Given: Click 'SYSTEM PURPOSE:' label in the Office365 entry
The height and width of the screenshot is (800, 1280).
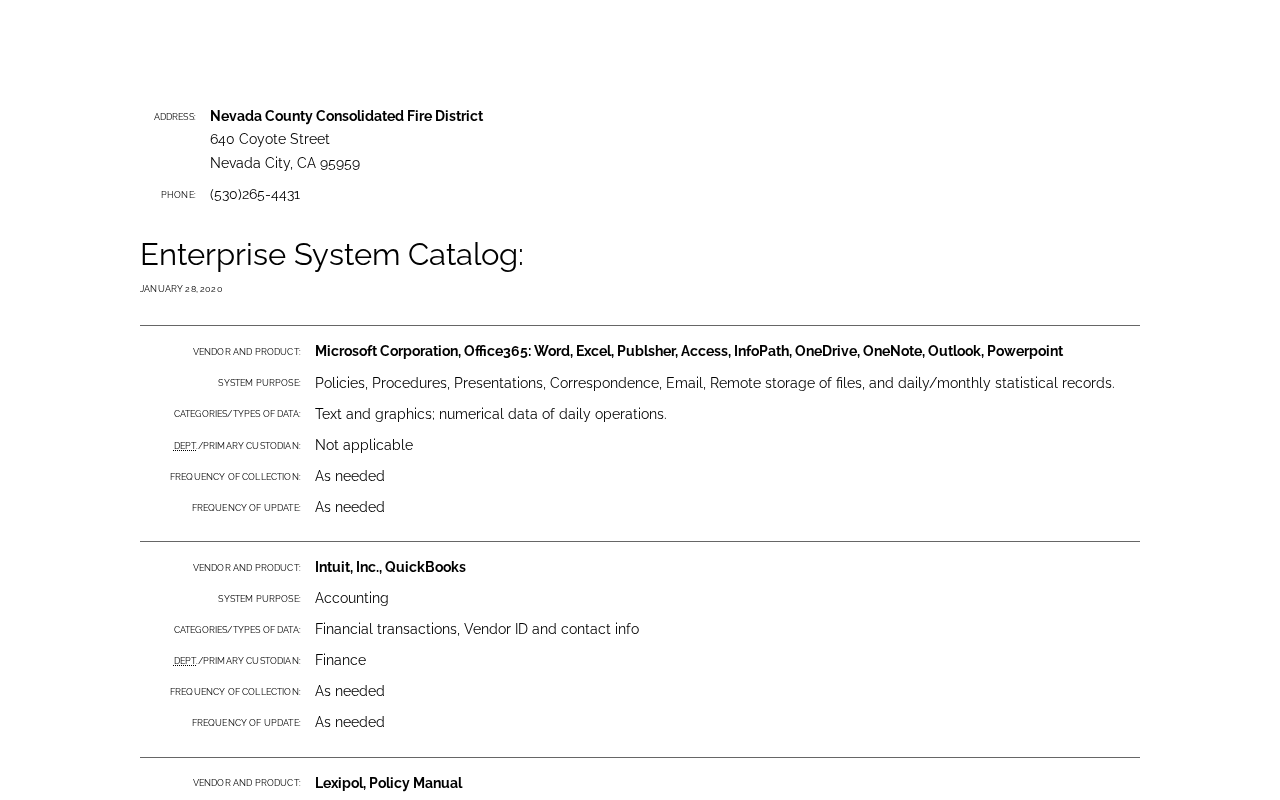Looking at the screenshot, I should [259, 383].
